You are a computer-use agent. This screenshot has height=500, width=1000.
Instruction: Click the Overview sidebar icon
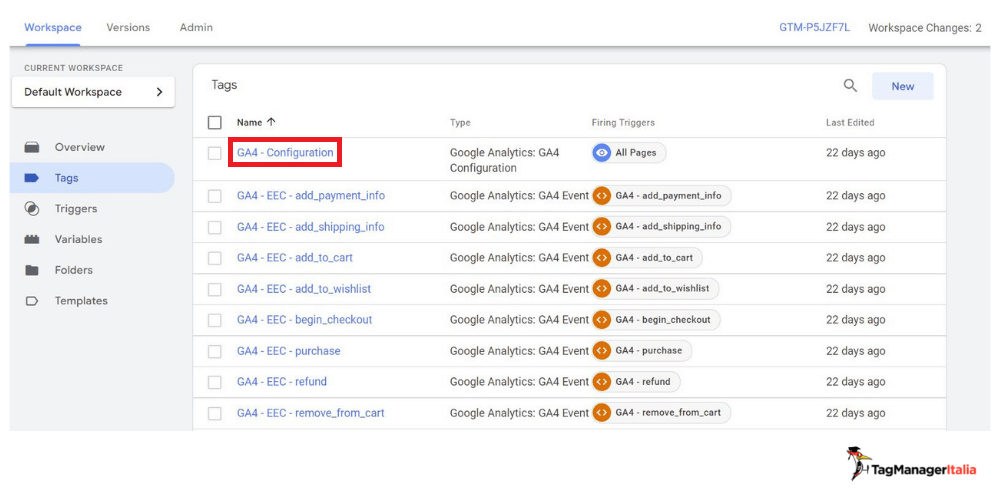[x=32, y=147]
